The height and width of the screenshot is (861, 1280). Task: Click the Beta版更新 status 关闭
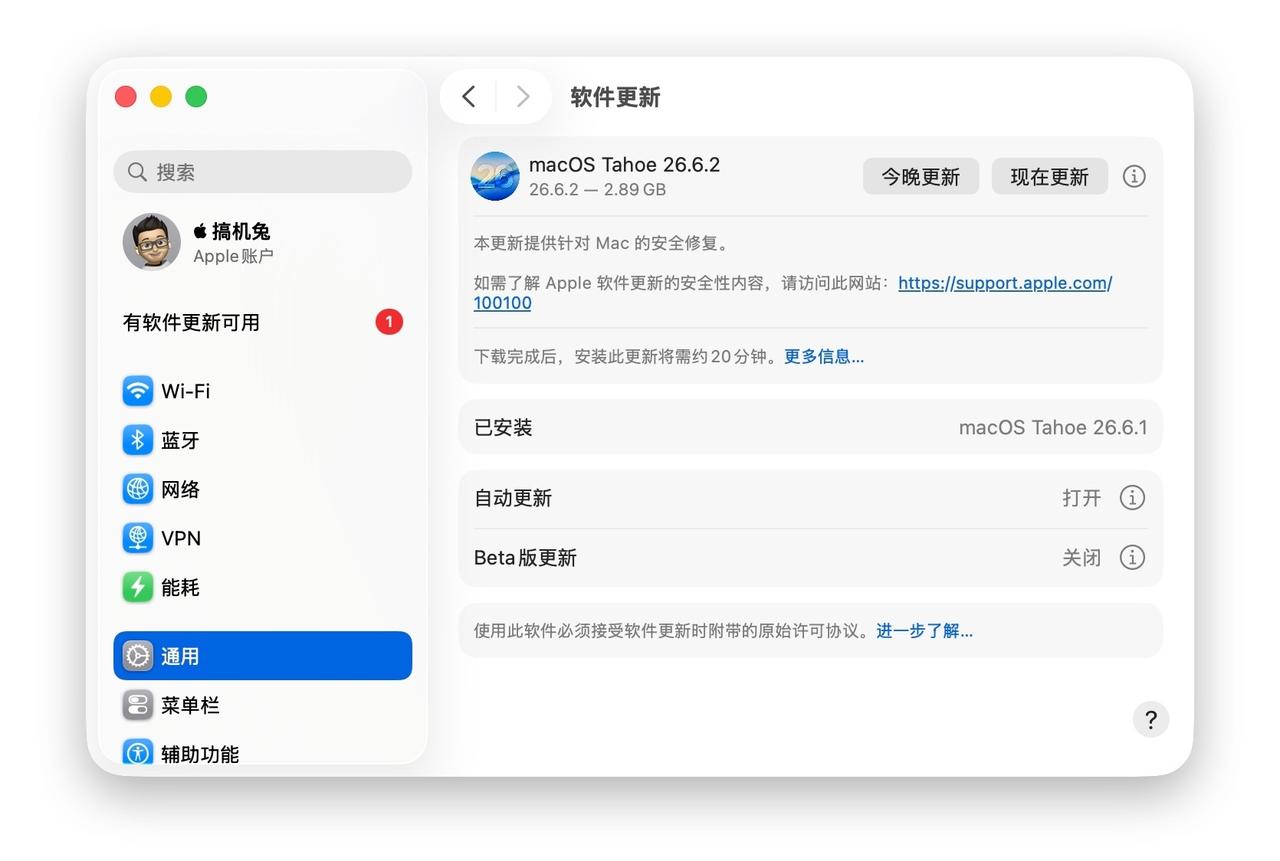pyautogui.click(x=1081, y=557)
